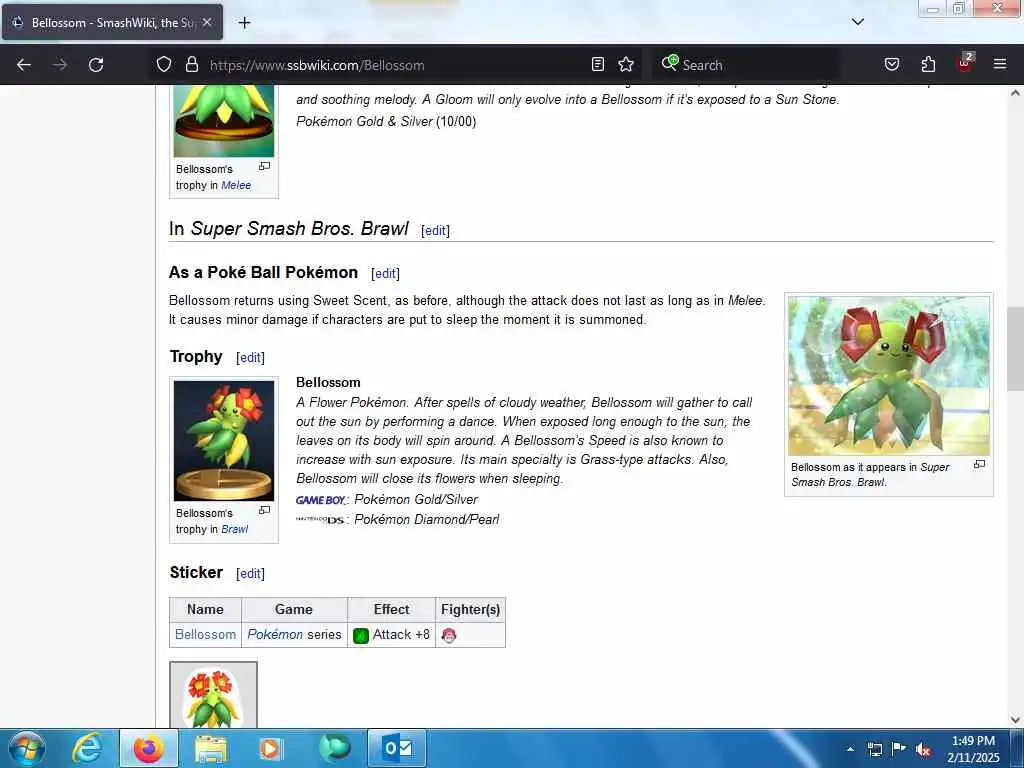The image size is (1024, 768).
Task: Open a new browser tab
Action: [x=244, y=23]
